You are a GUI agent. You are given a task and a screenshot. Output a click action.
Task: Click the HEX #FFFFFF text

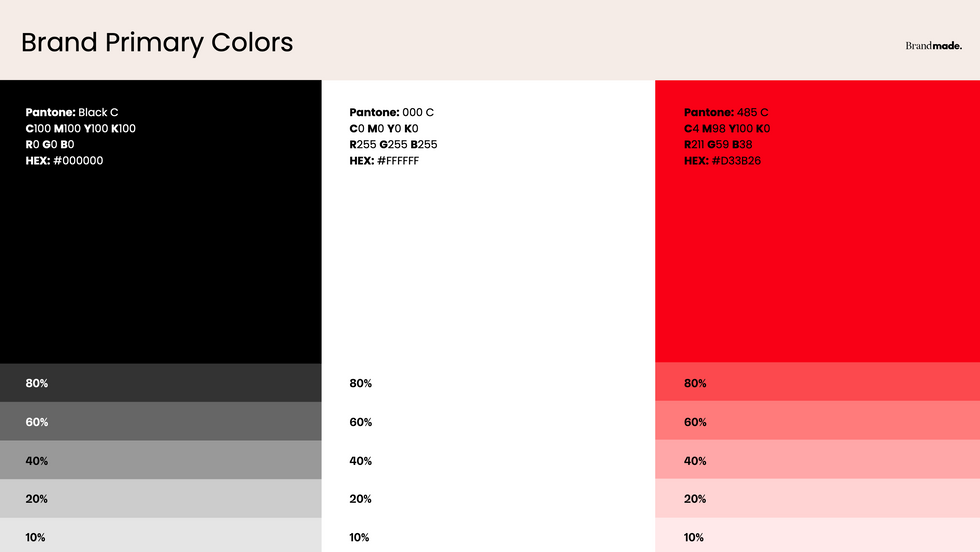tap(384, 160)
